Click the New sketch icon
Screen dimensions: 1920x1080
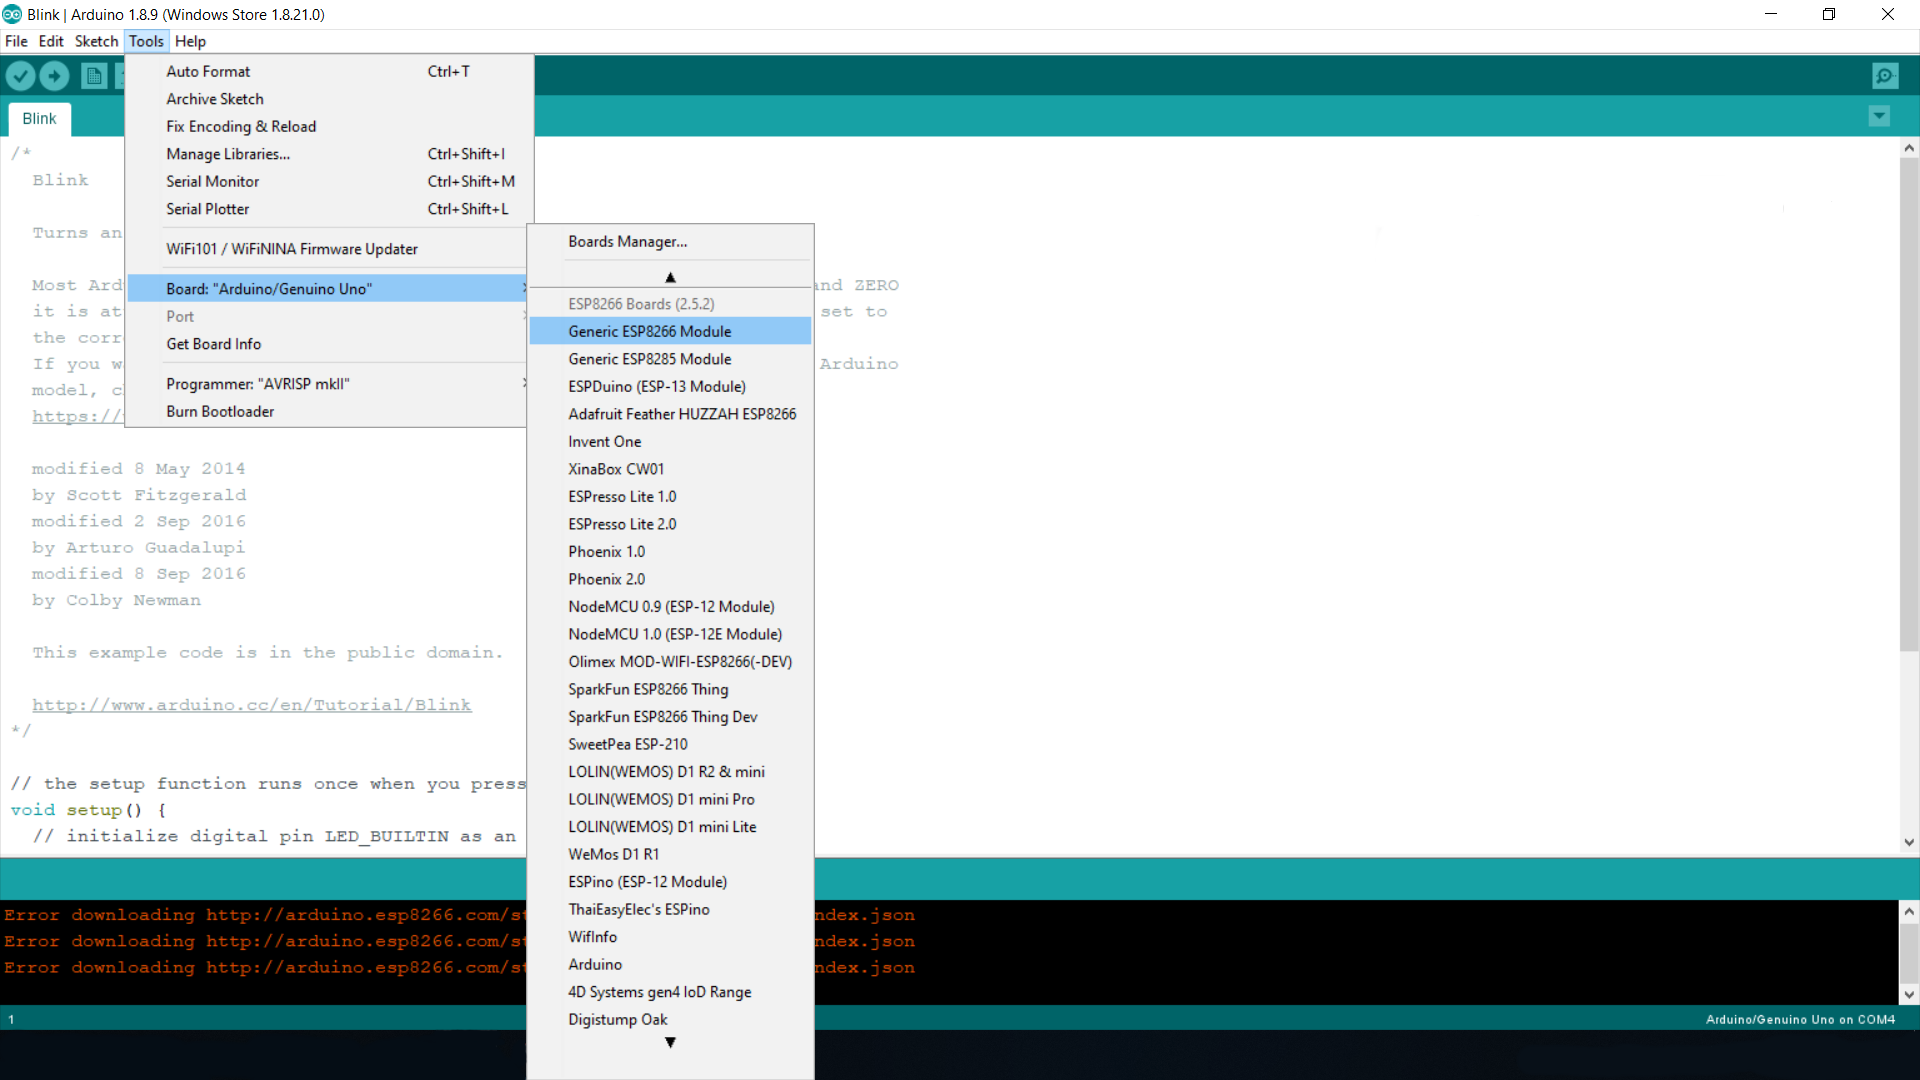click(x=94, y=76)
